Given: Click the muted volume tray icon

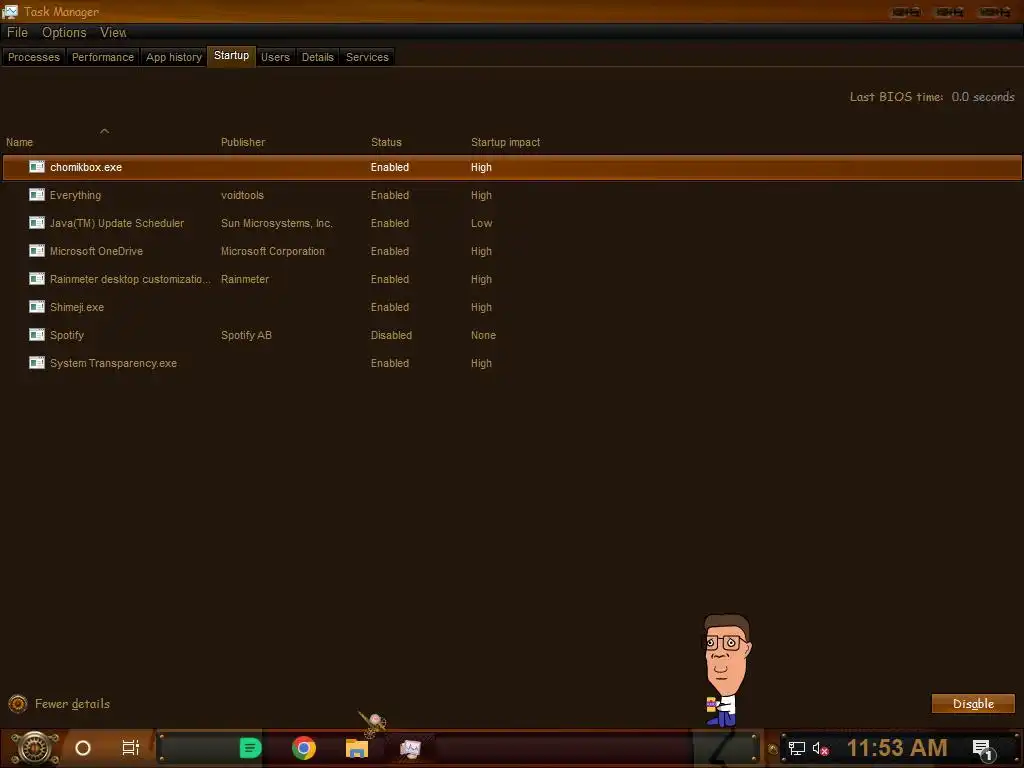Looking at the screenshot, I should point(820,748).
